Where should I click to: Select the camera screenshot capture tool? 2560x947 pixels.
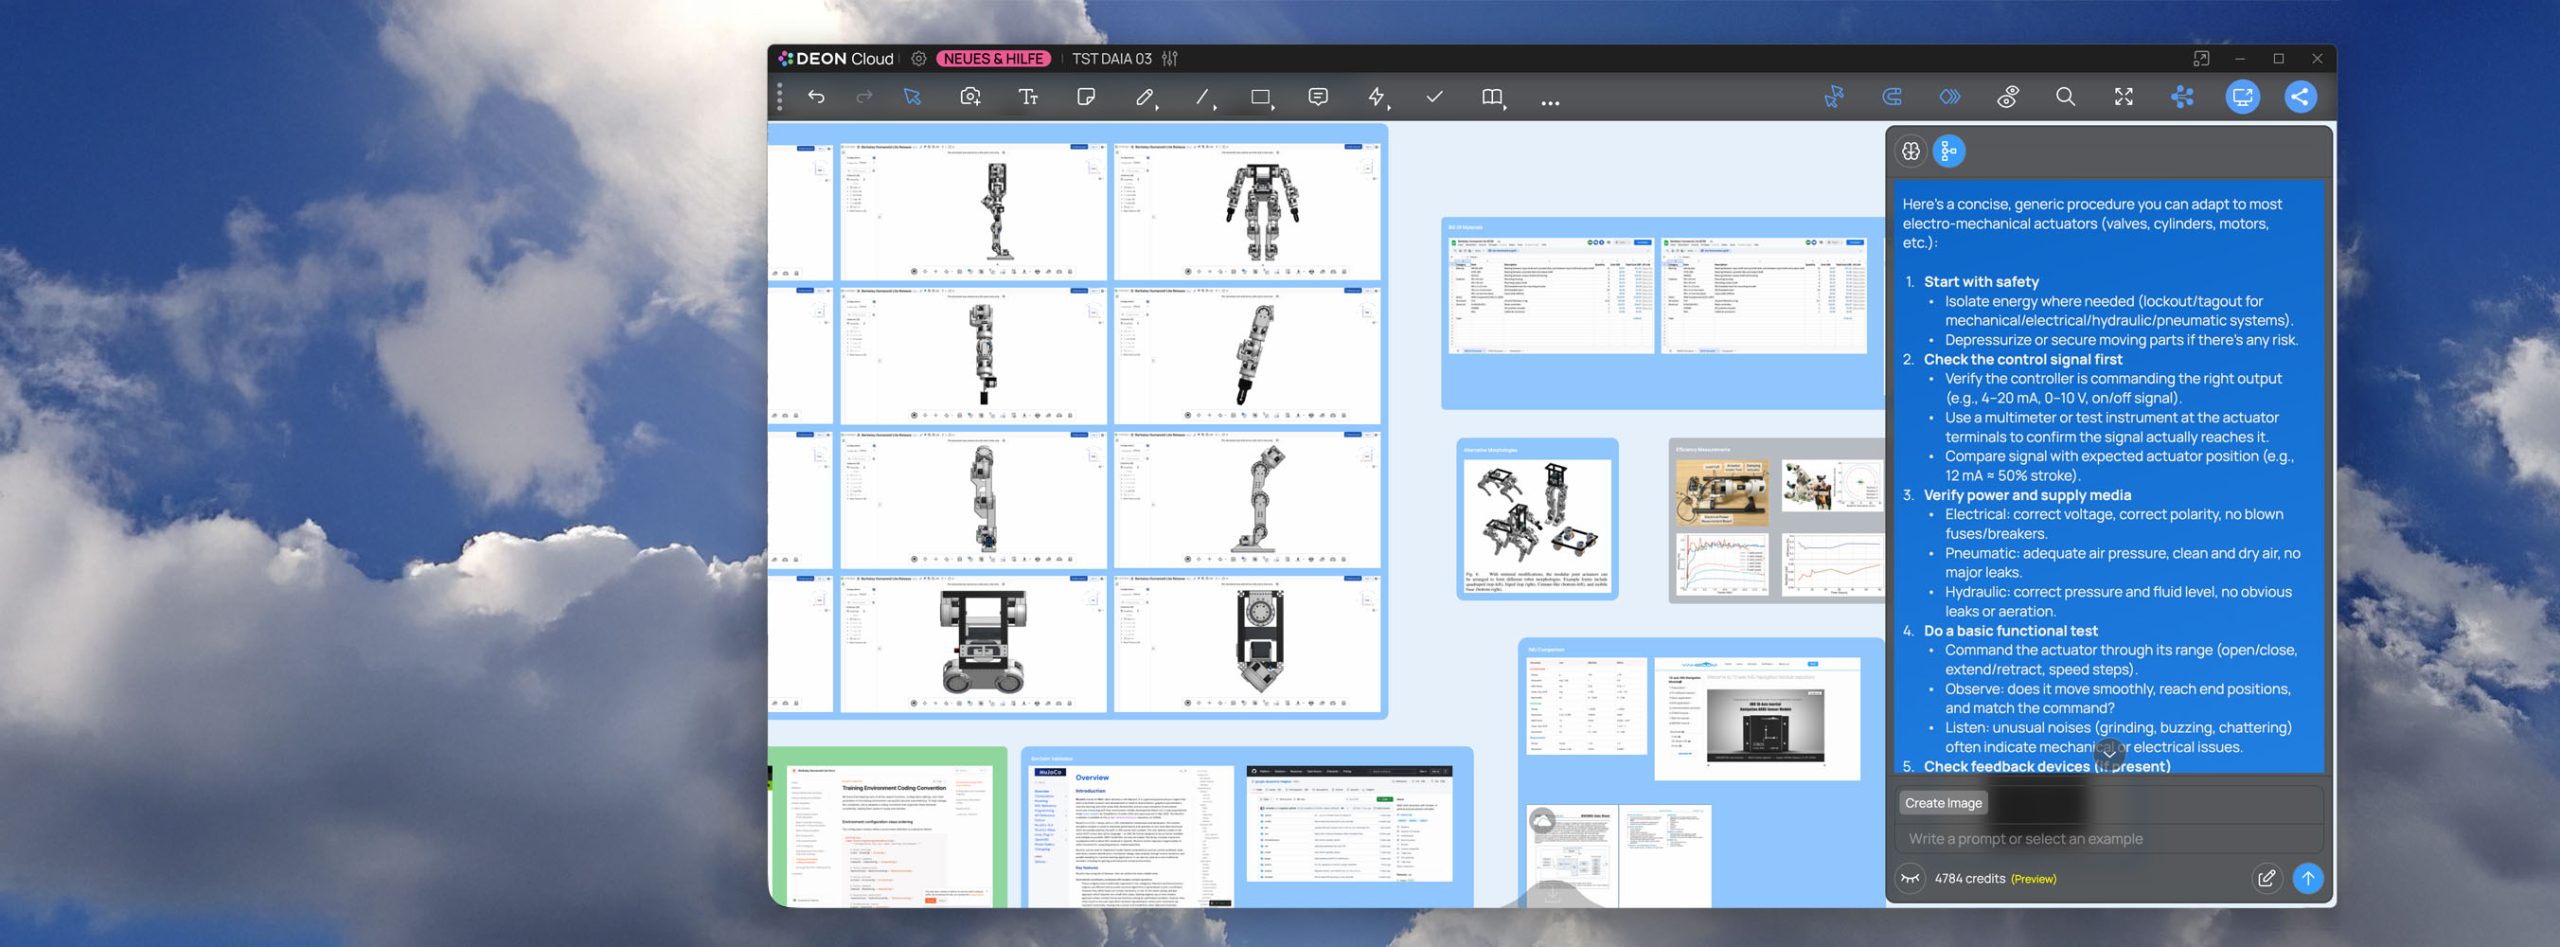969,97
